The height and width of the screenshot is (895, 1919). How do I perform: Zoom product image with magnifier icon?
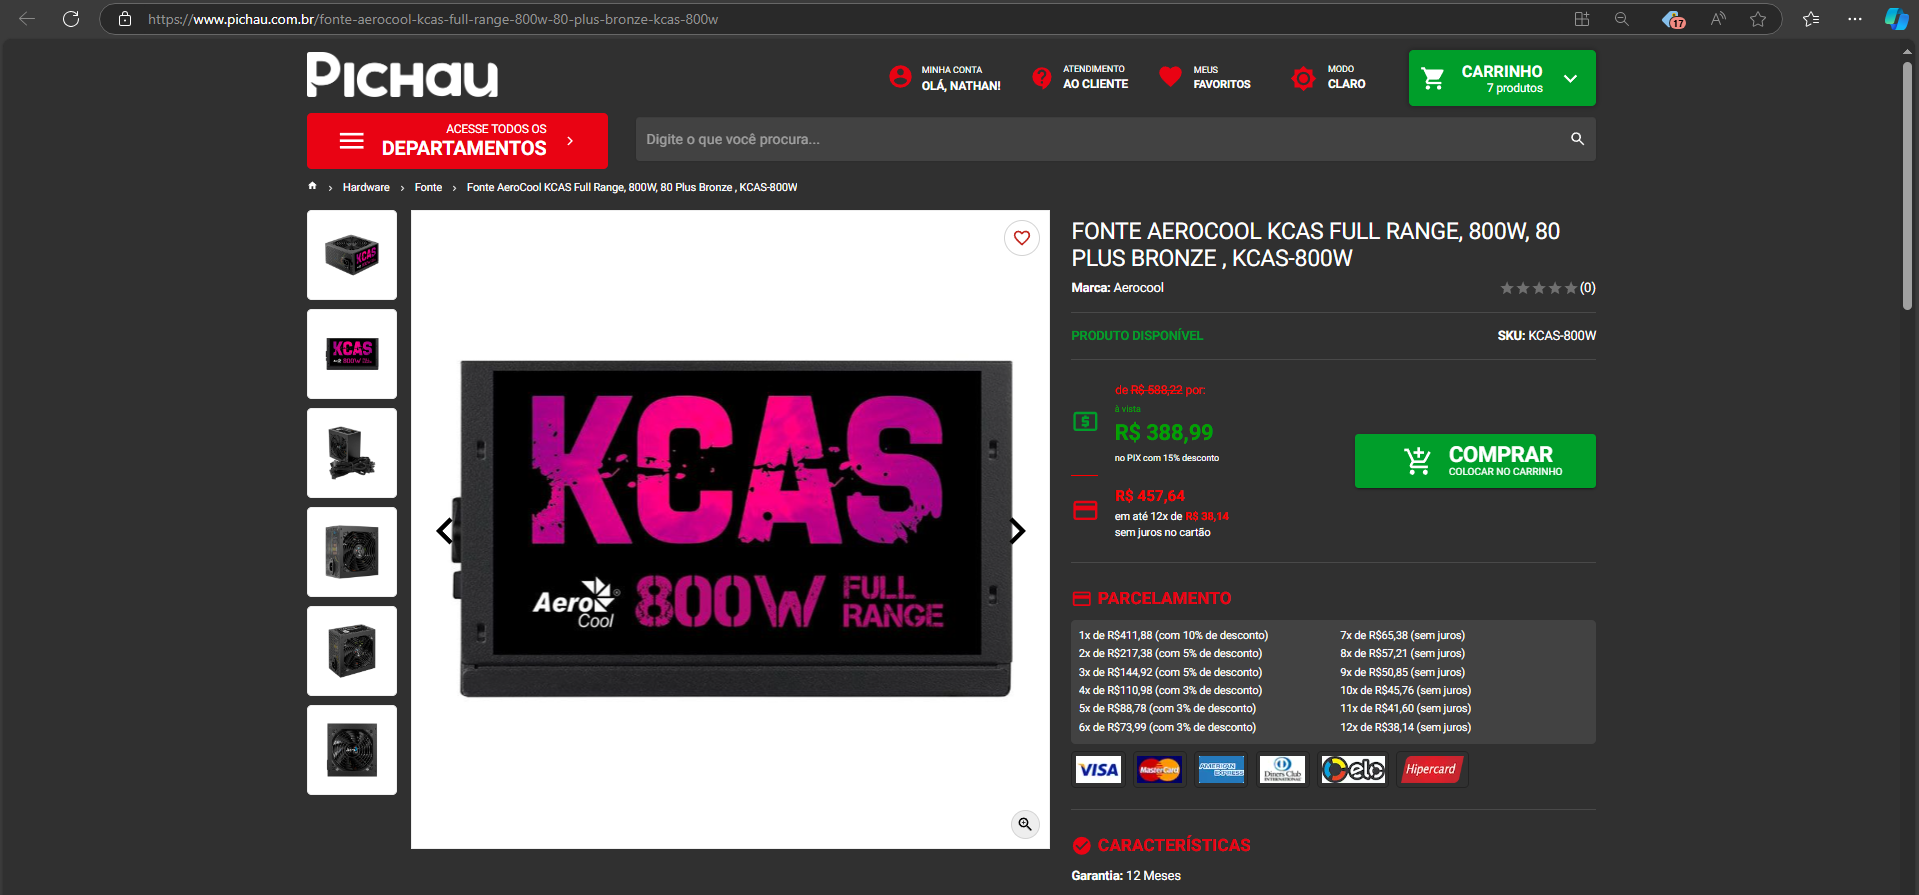coord(1025,824)
